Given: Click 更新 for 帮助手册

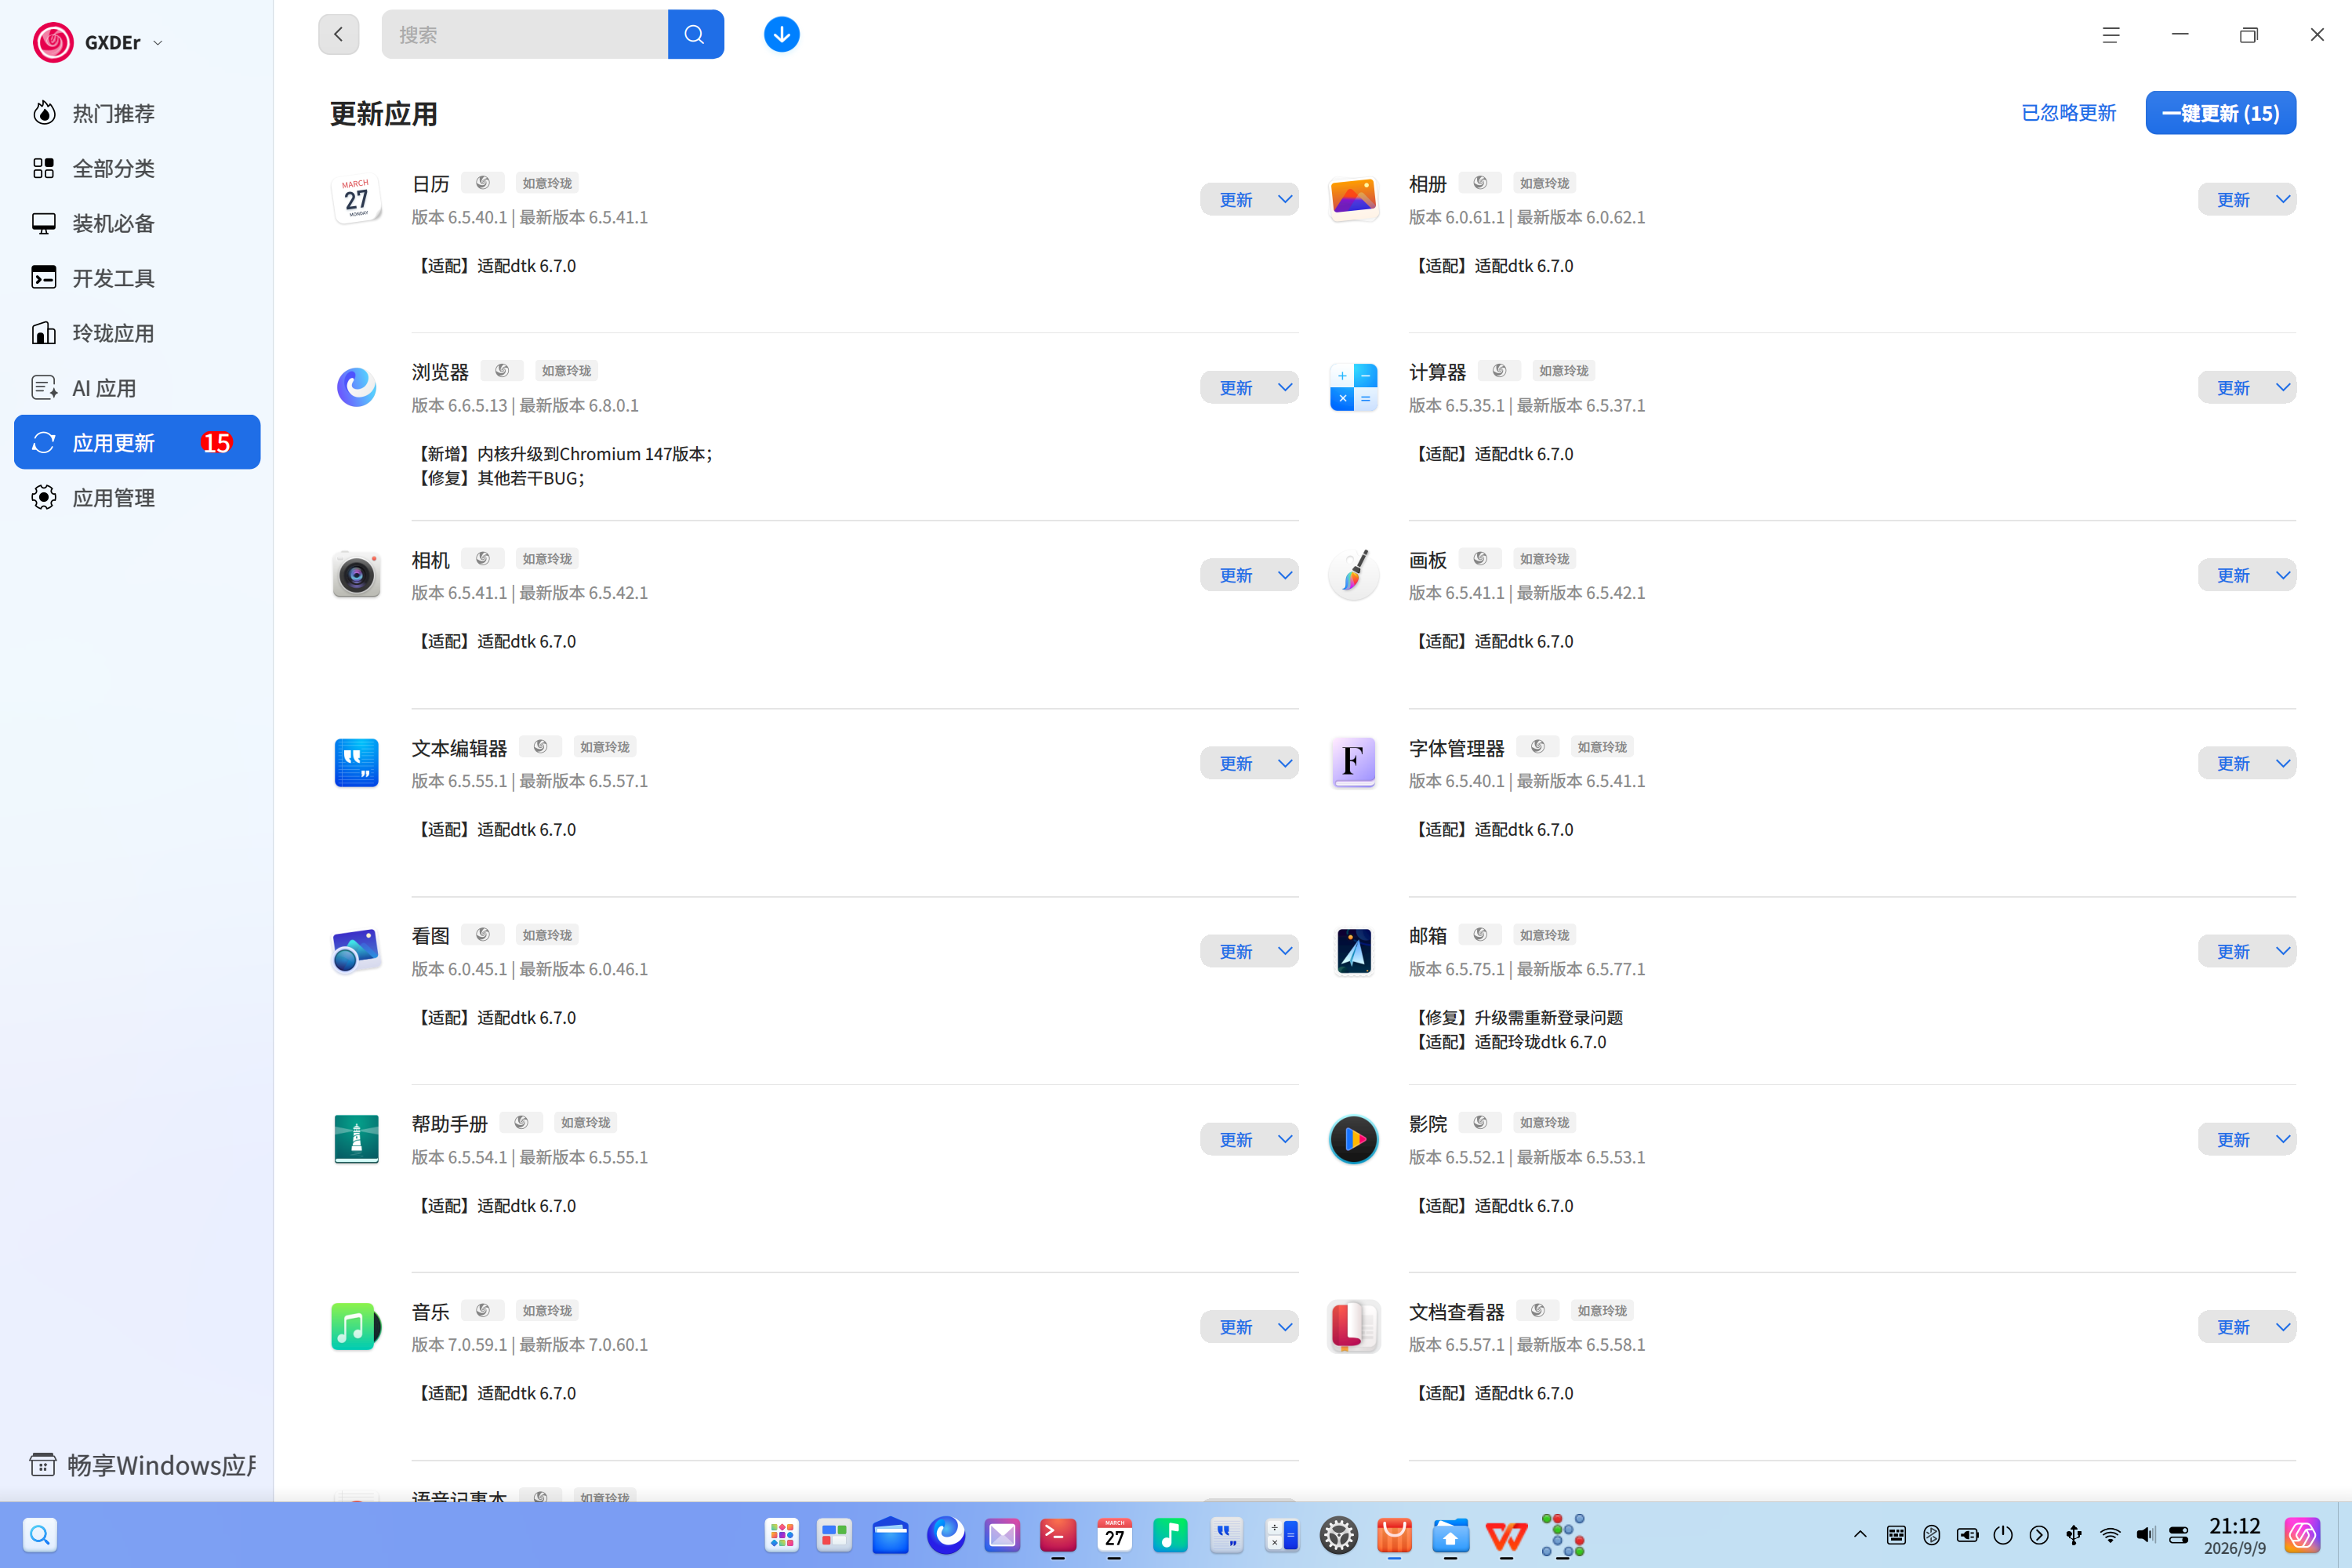Looking at the screenshot, I should pyautogui.click(x=1236, y=1139).
